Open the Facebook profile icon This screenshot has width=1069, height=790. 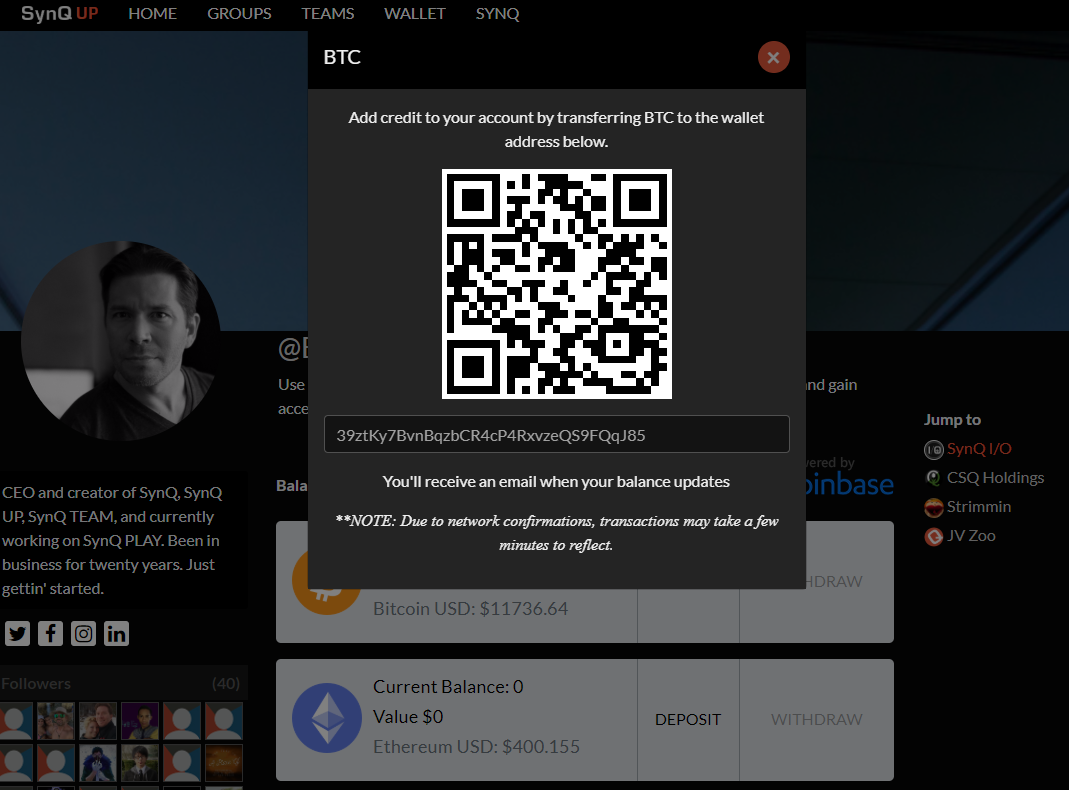click(50, 633)
